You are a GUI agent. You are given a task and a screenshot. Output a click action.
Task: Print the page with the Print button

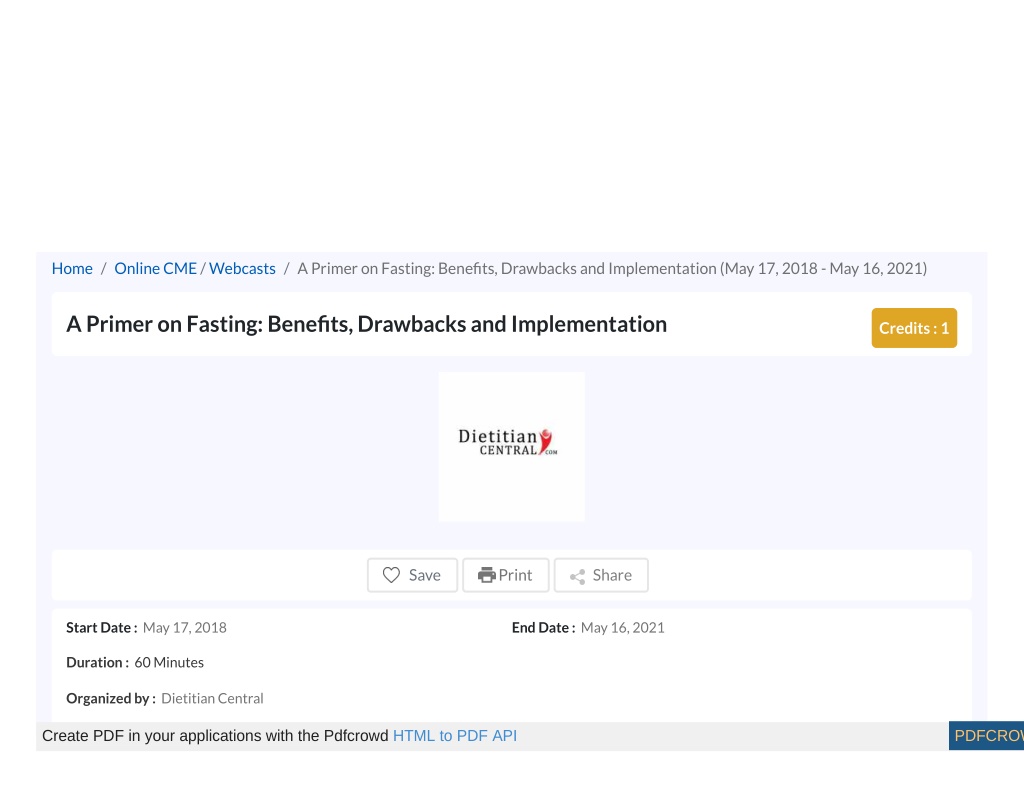click(505, 575)
